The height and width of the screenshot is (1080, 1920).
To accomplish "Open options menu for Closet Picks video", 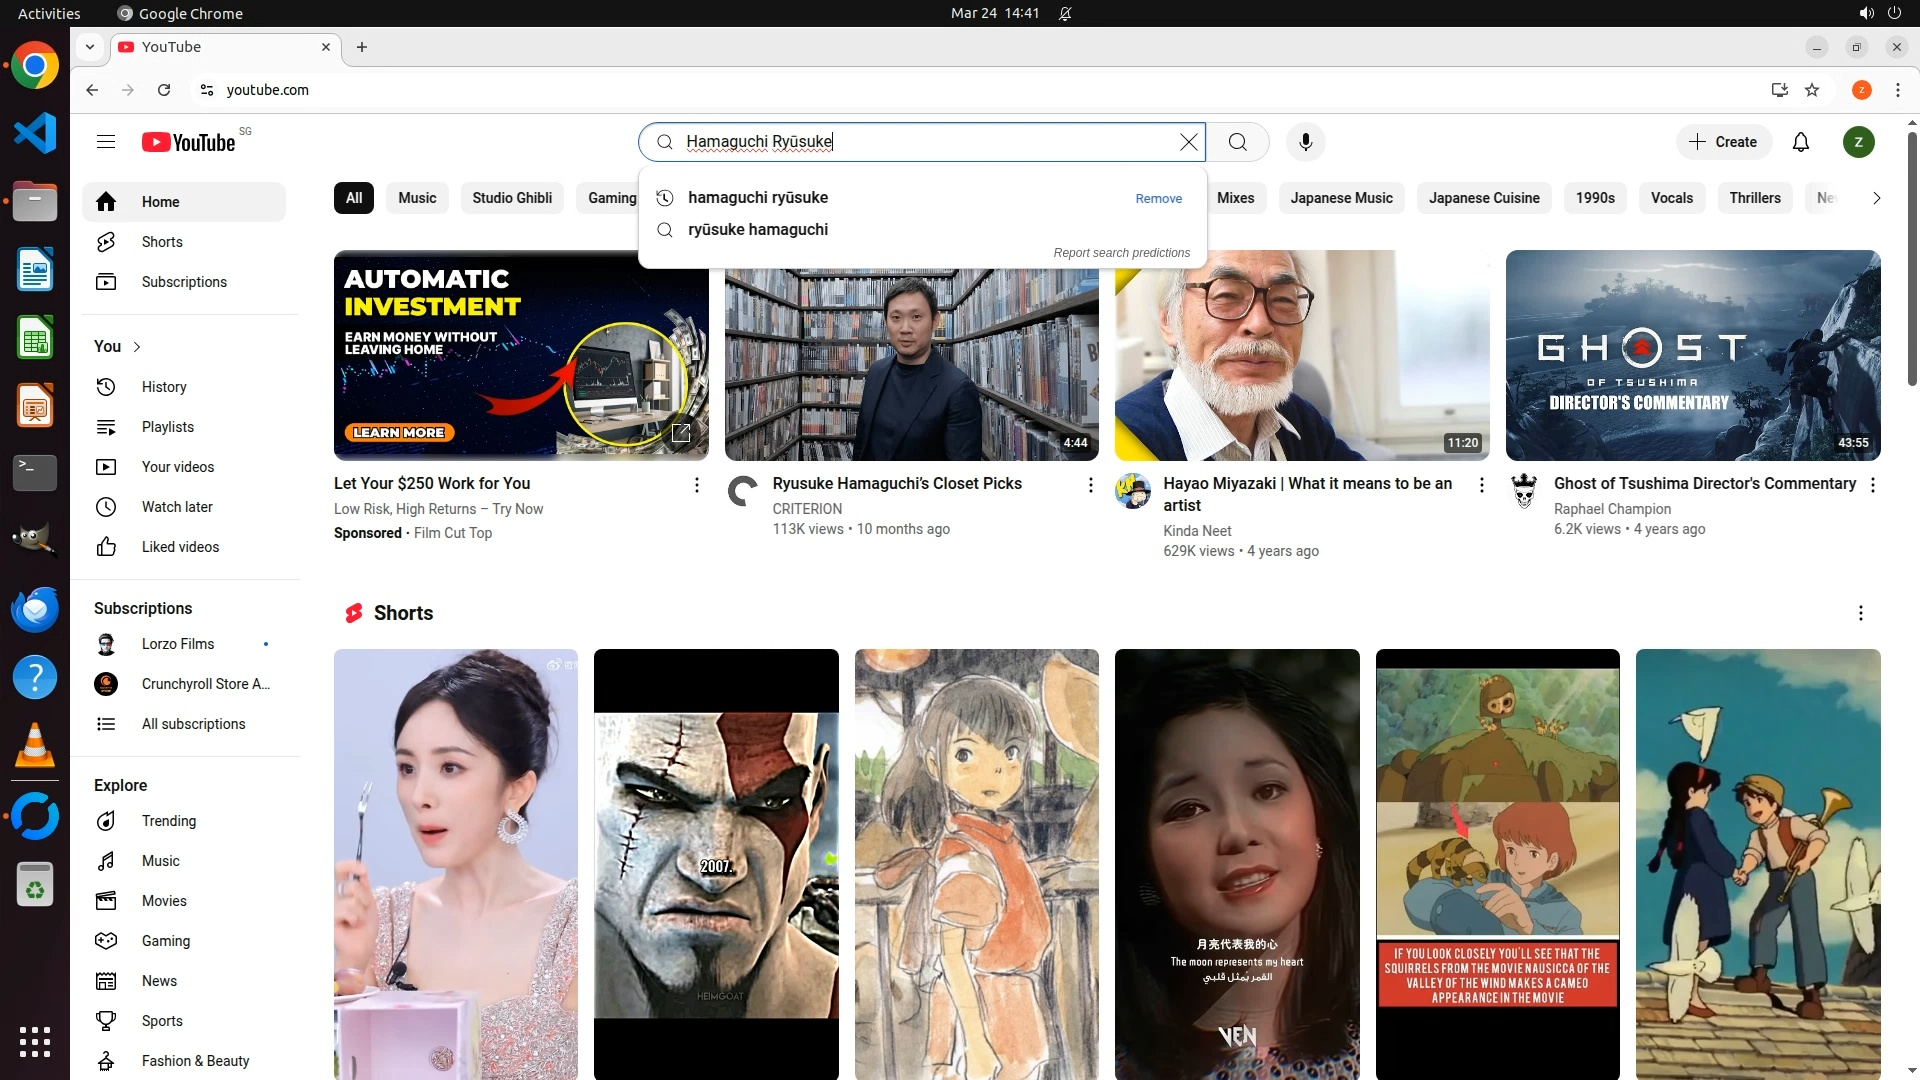I will click(1090, 485).
